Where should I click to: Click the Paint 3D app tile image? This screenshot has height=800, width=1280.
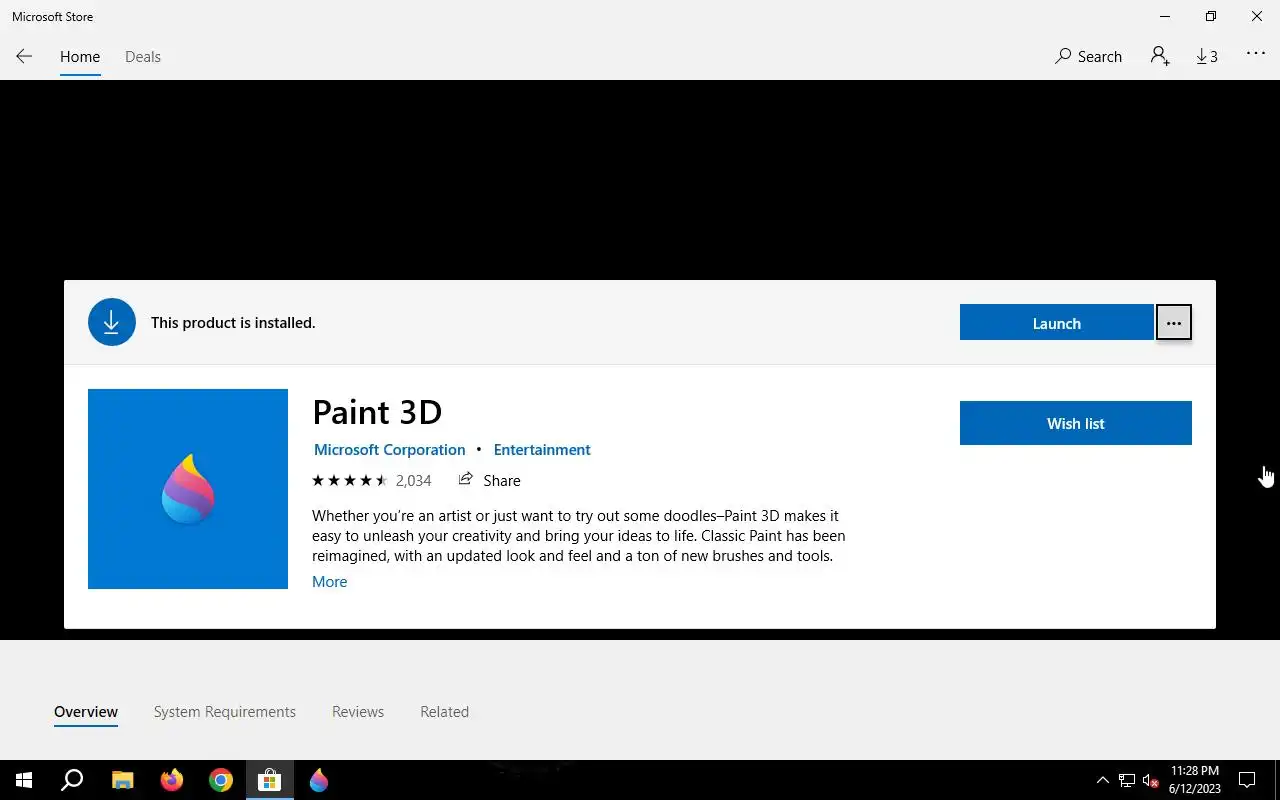[x=188, y=489]
